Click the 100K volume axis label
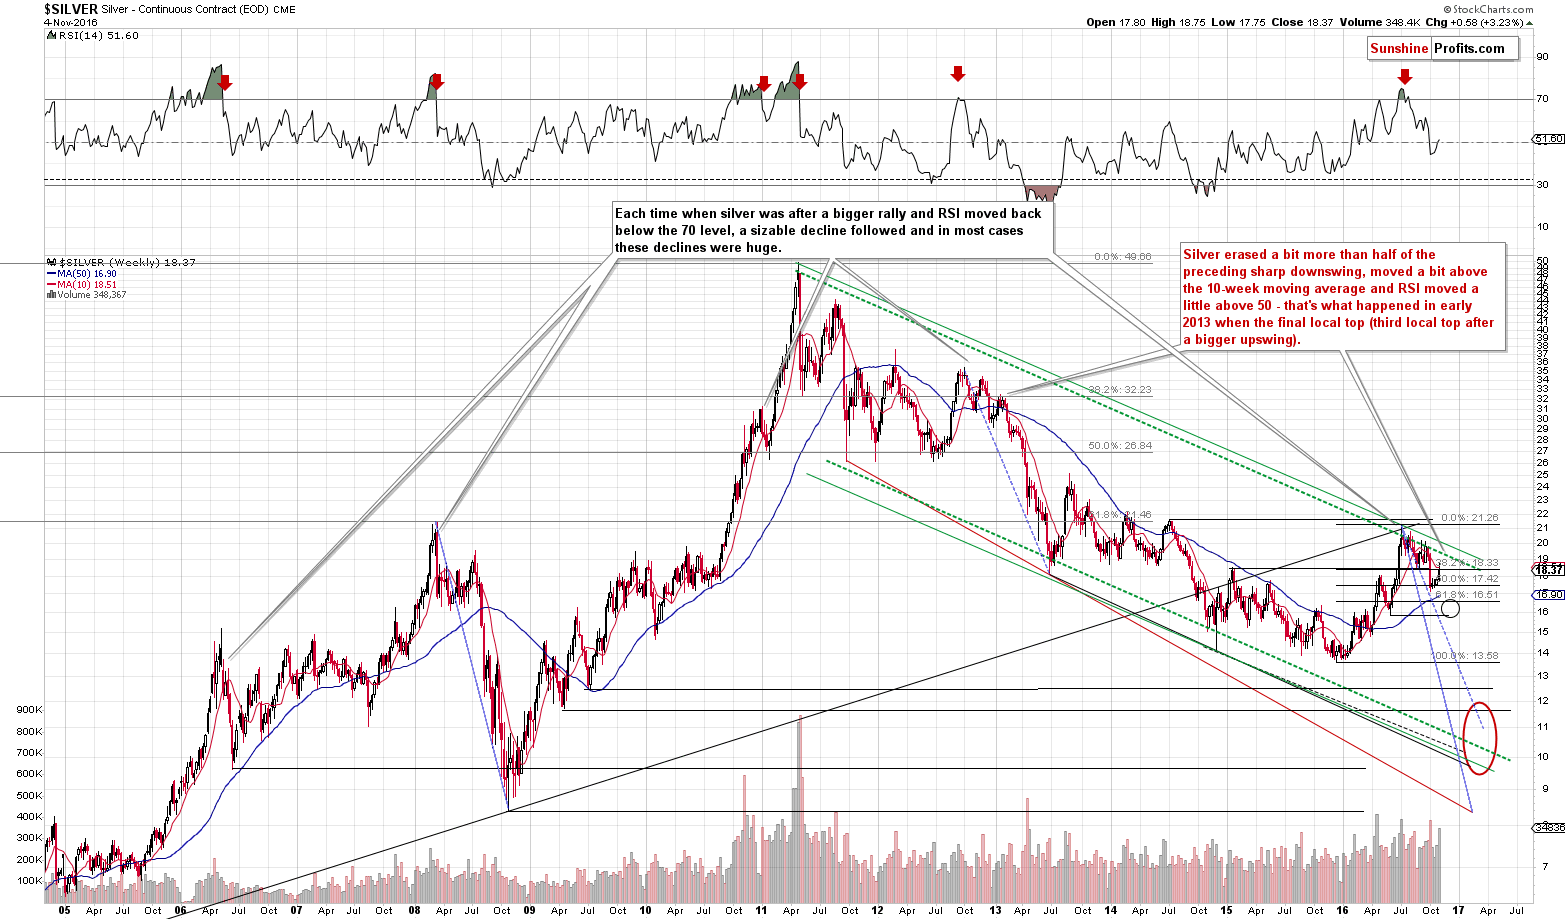Image resolution: width=1565 pixels, height=919 pixels. [x=29, y=882]
